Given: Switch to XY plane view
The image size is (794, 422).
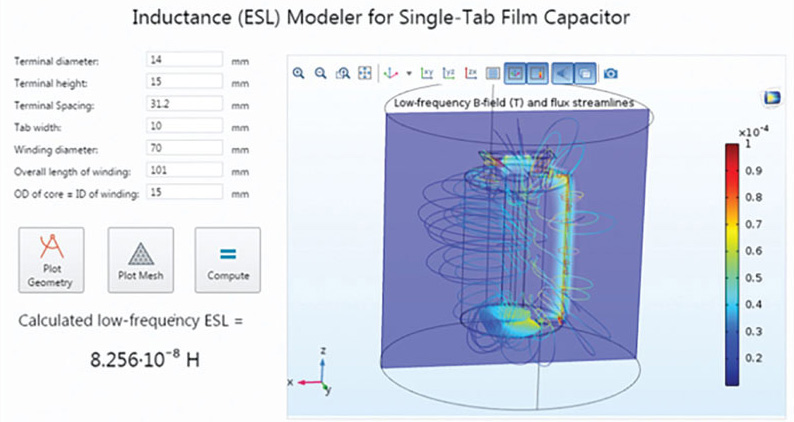Looking at the screenshot, I should (427, 73).
